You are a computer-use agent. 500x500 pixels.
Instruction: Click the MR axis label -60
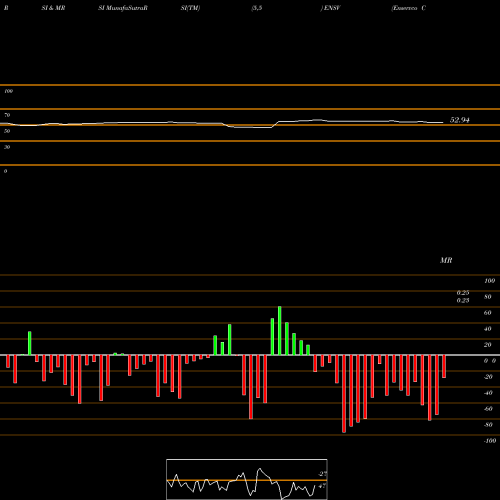tap(488, 409)
